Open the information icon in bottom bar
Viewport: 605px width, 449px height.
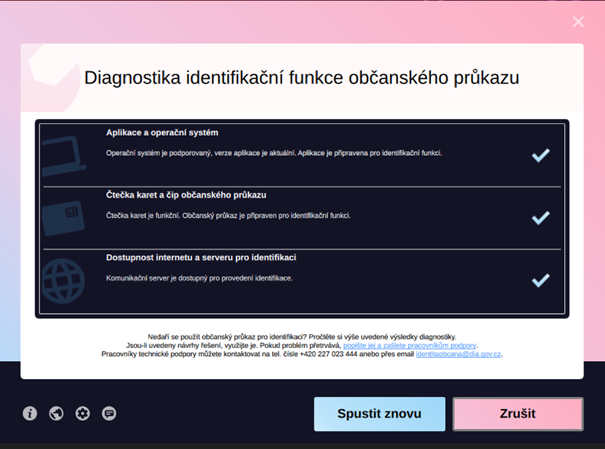click(30, 413)
